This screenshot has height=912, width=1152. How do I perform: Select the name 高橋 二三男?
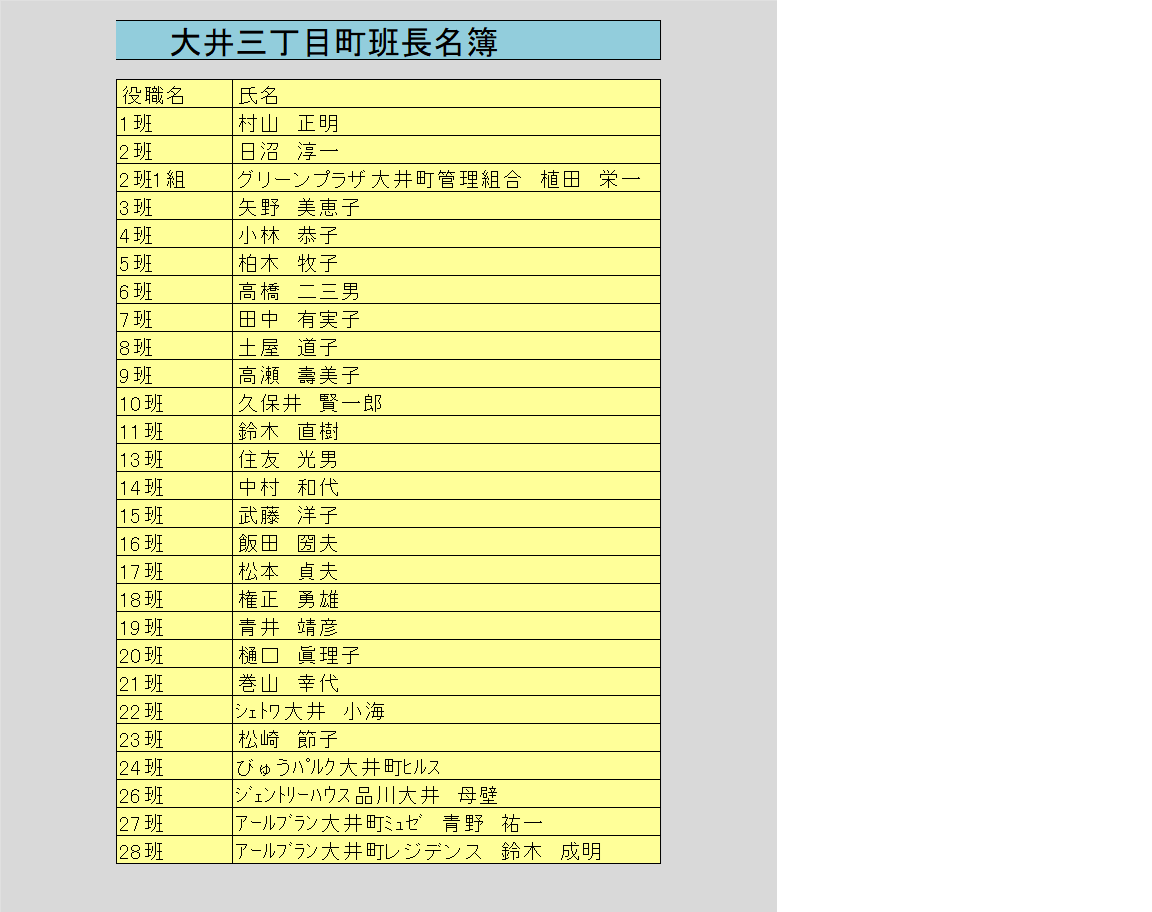[446, 292]
